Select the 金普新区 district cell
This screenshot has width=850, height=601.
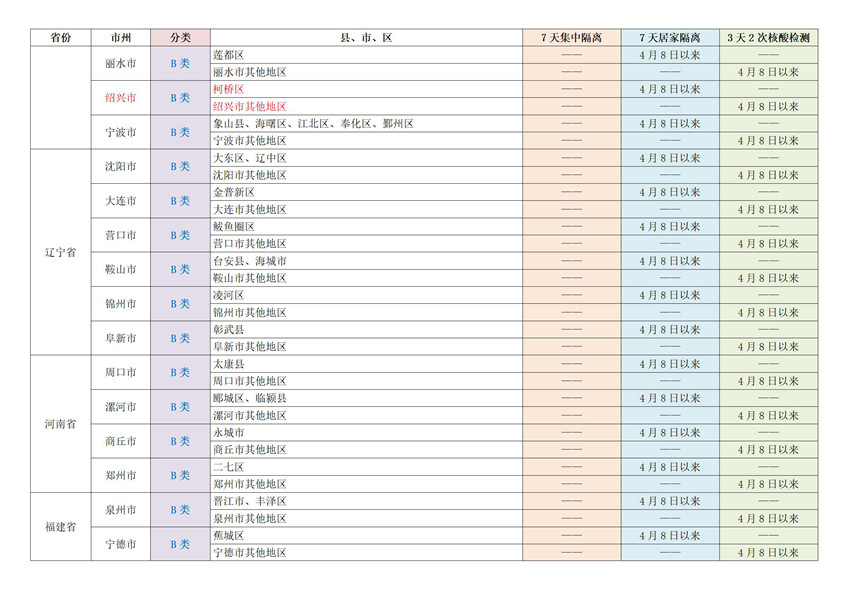[234, 192]
